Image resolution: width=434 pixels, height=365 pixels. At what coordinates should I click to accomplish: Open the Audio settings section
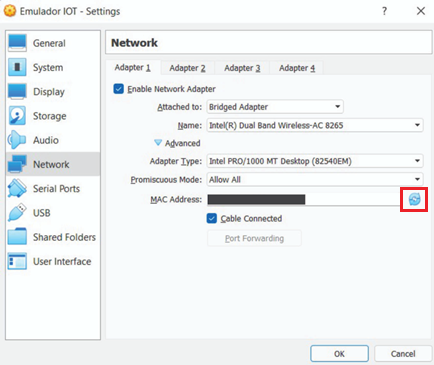point(53,140)
